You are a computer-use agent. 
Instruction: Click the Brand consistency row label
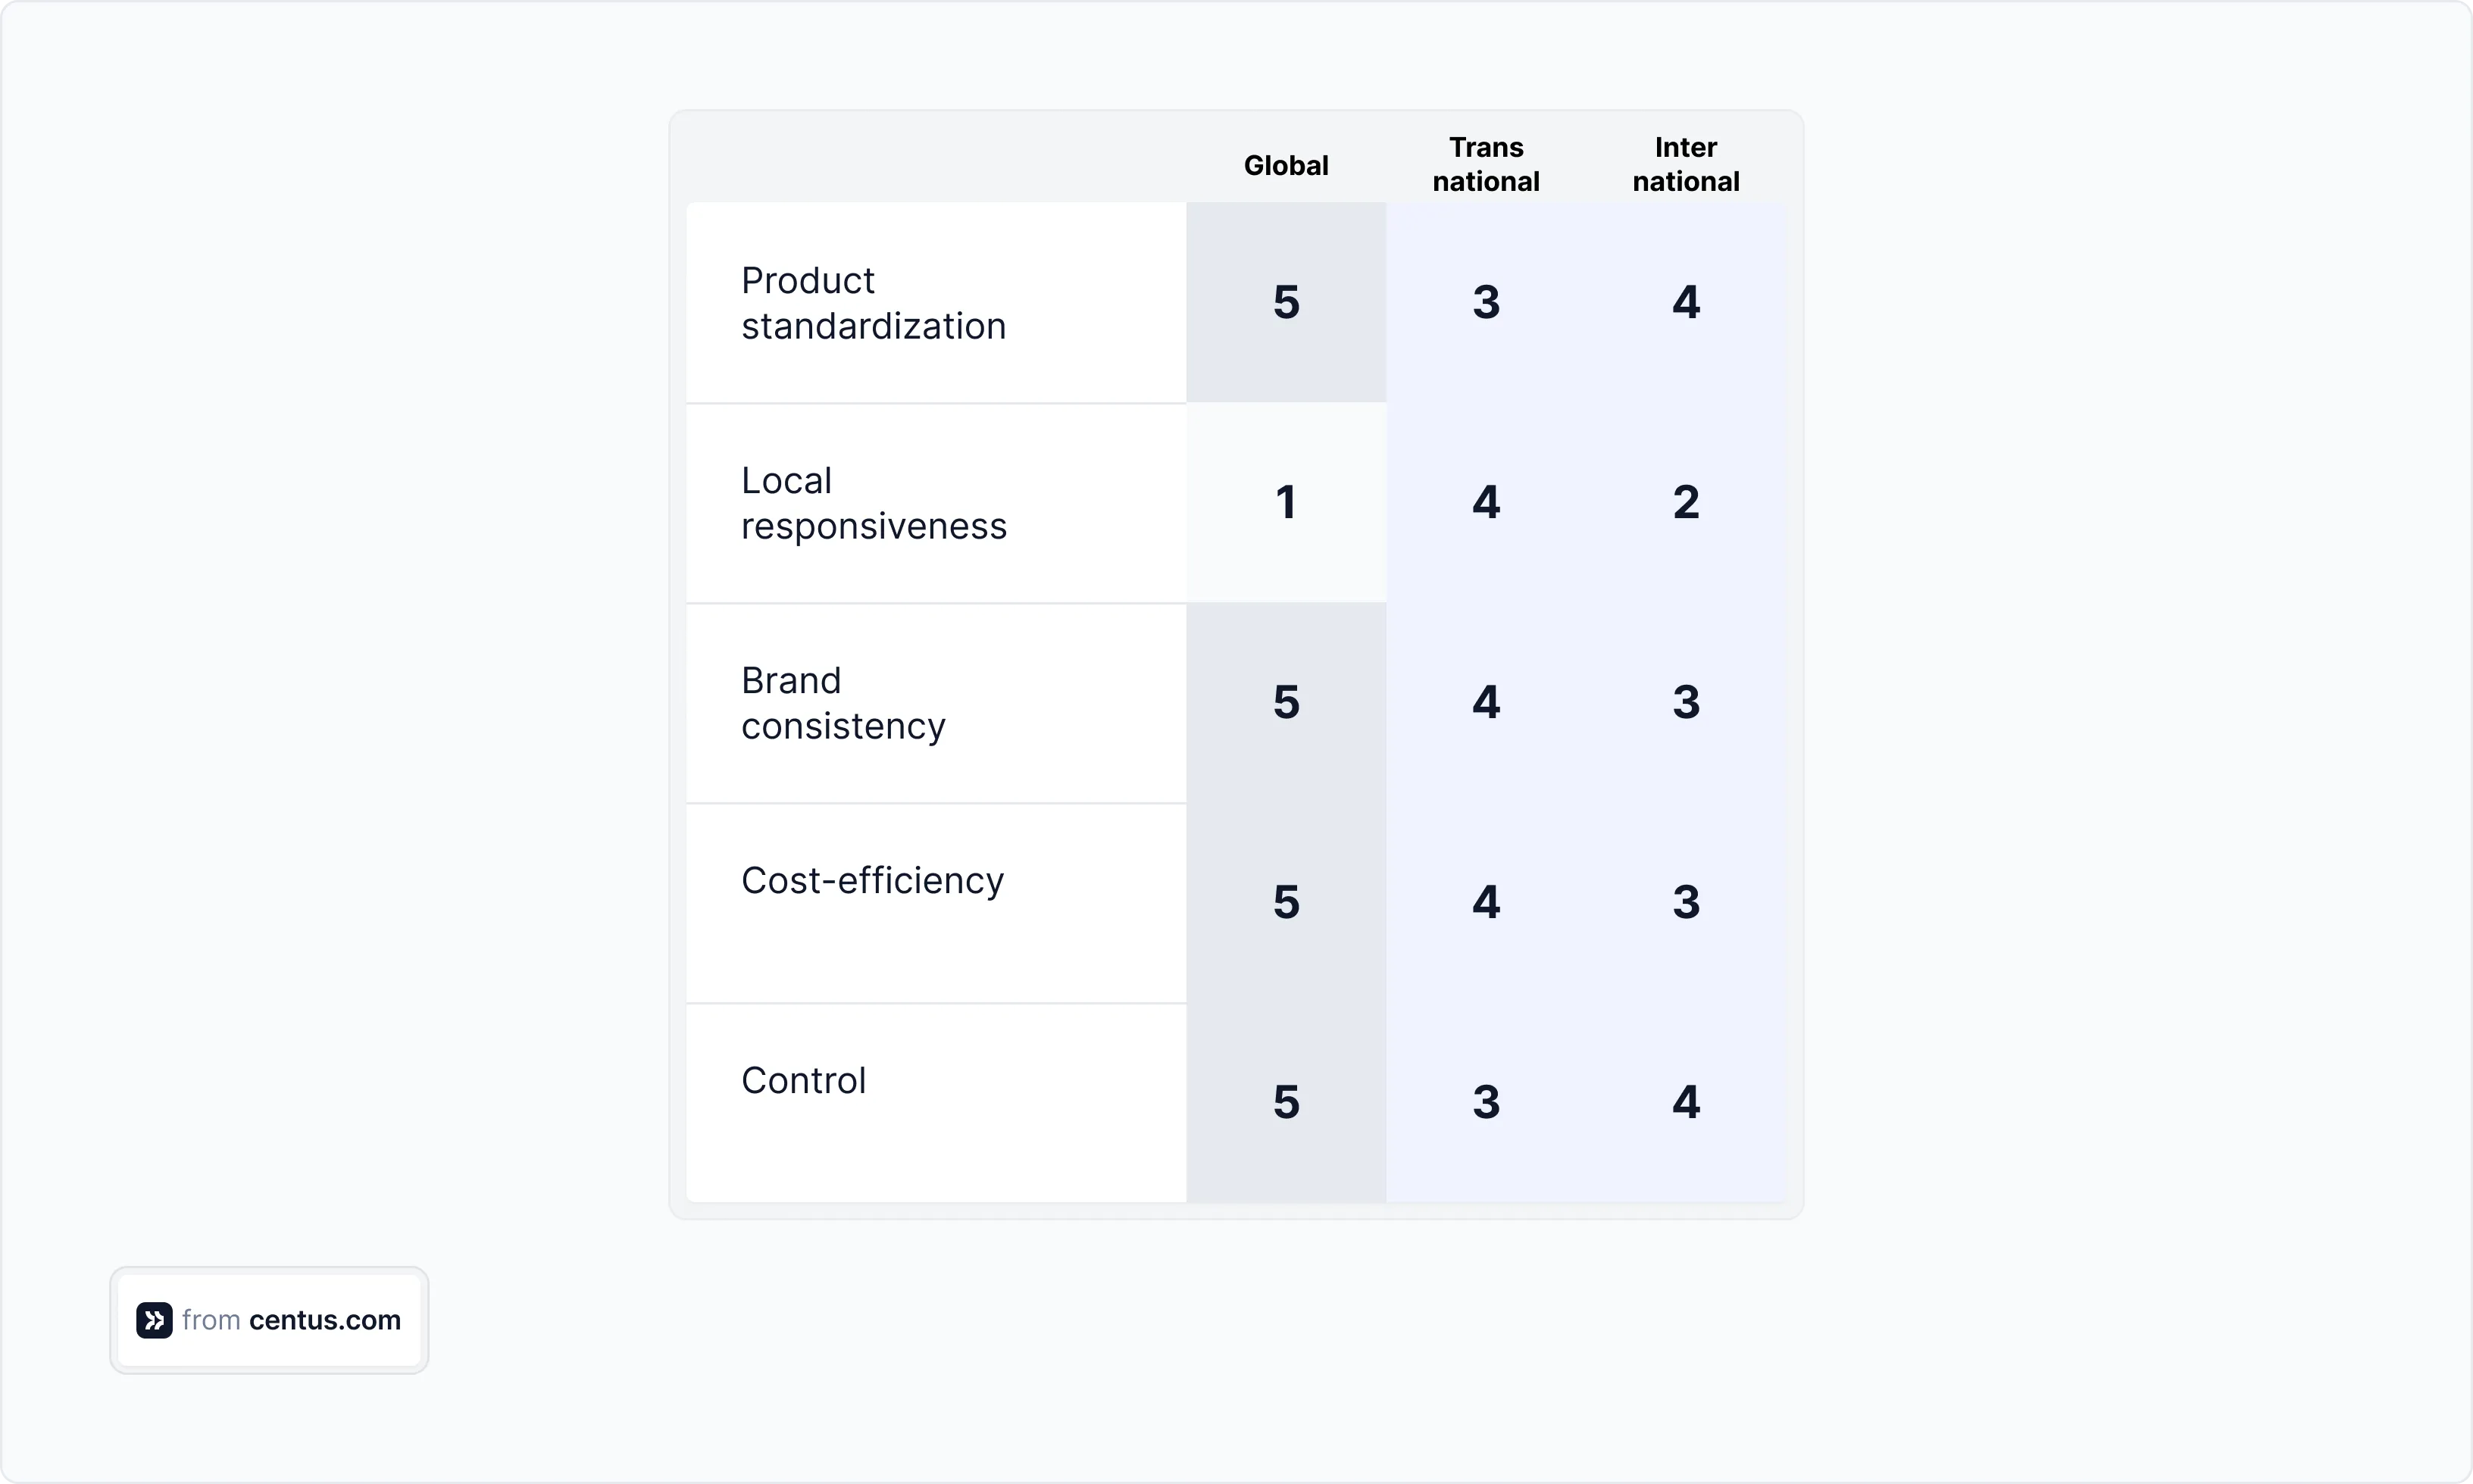[x=843, y=703]
